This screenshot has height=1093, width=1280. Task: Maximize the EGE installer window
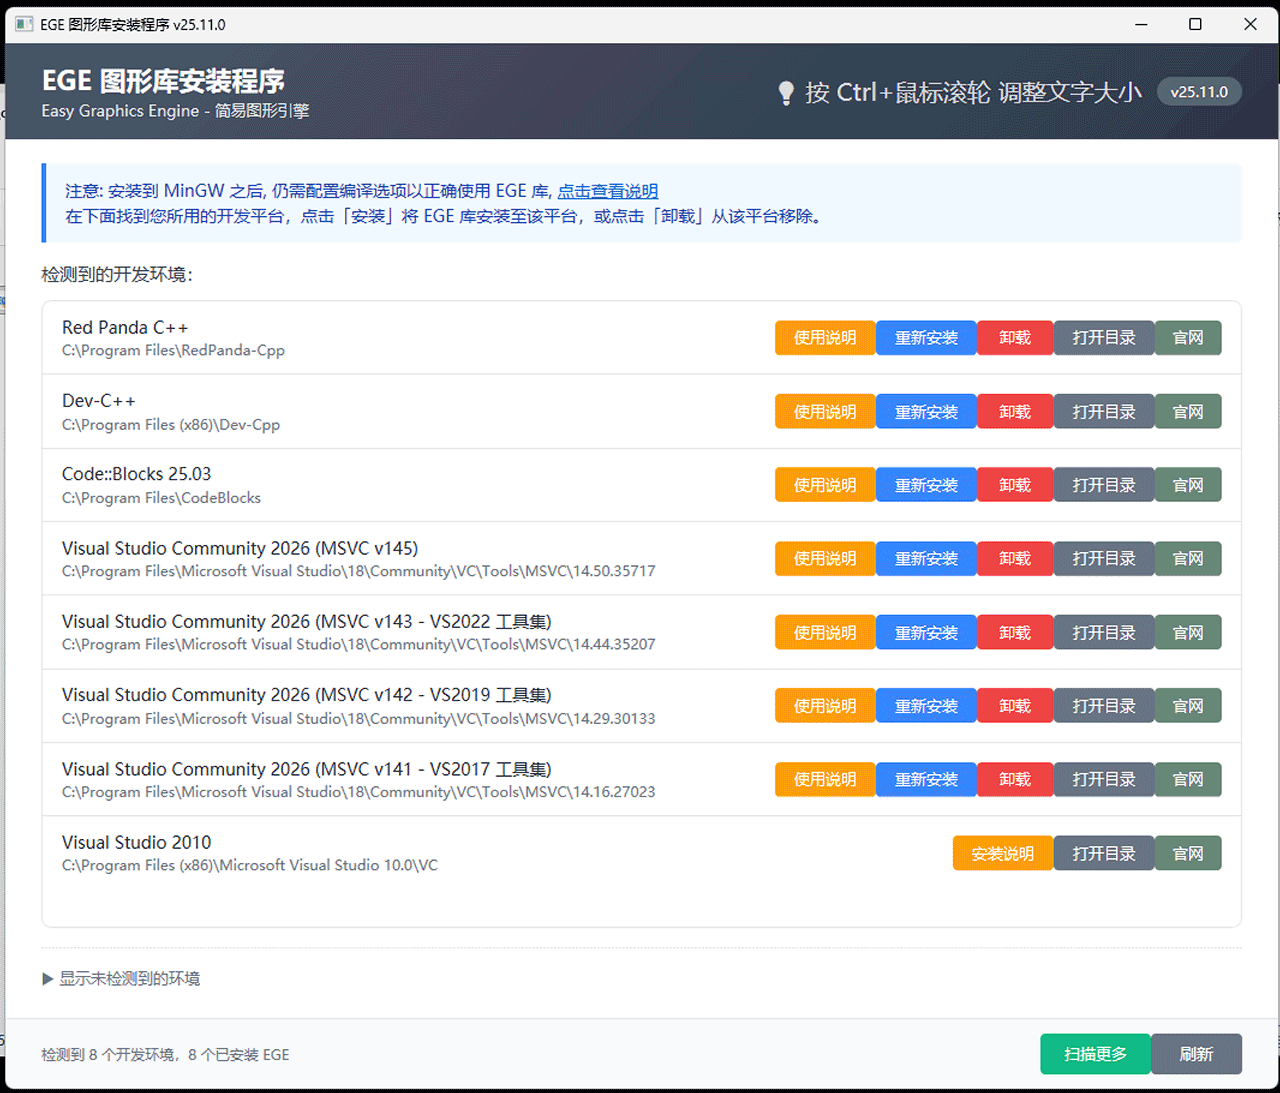pos(1195,24)
